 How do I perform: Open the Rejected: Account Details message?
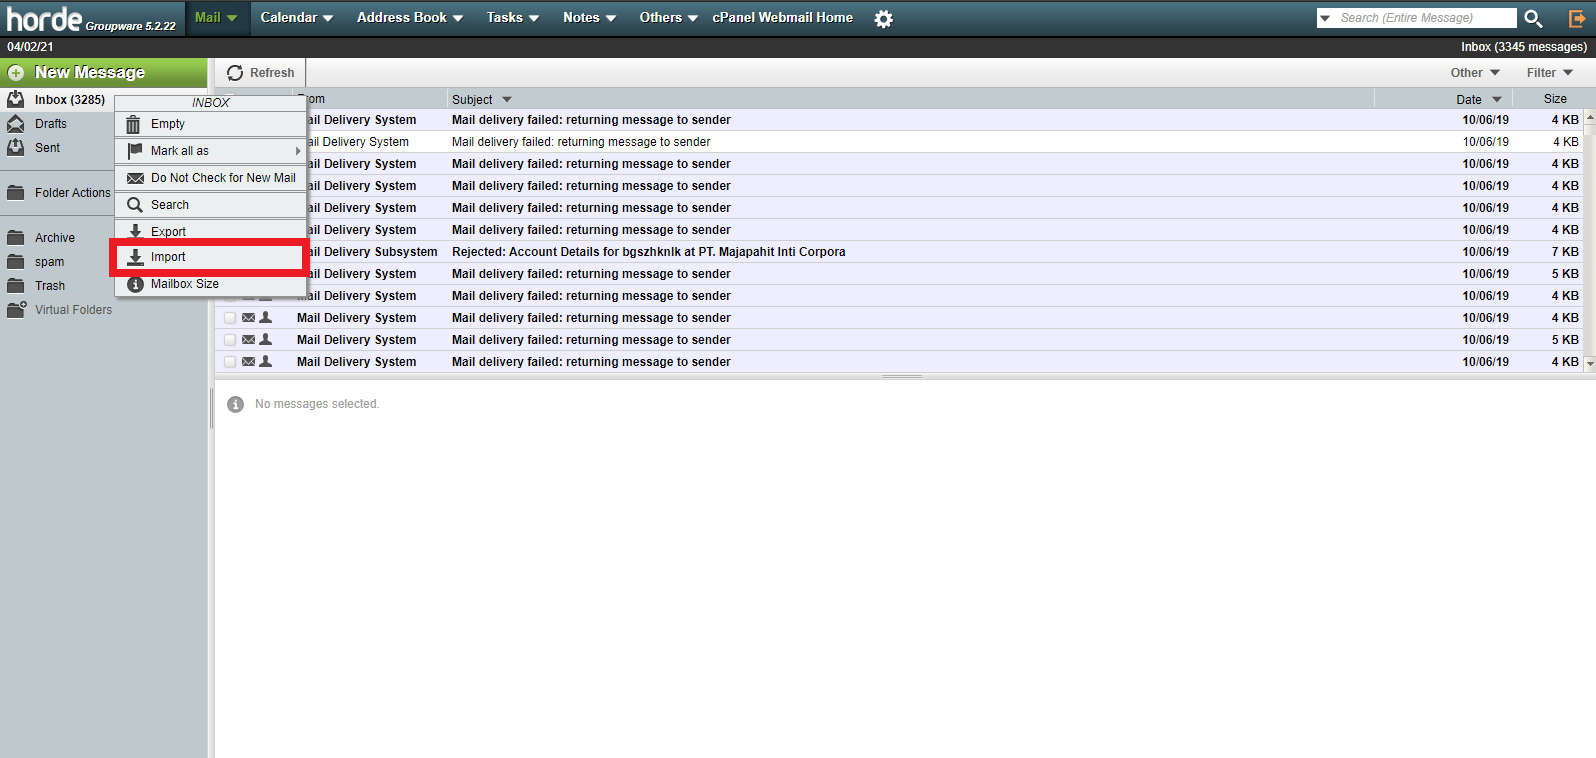click(648, 252)
